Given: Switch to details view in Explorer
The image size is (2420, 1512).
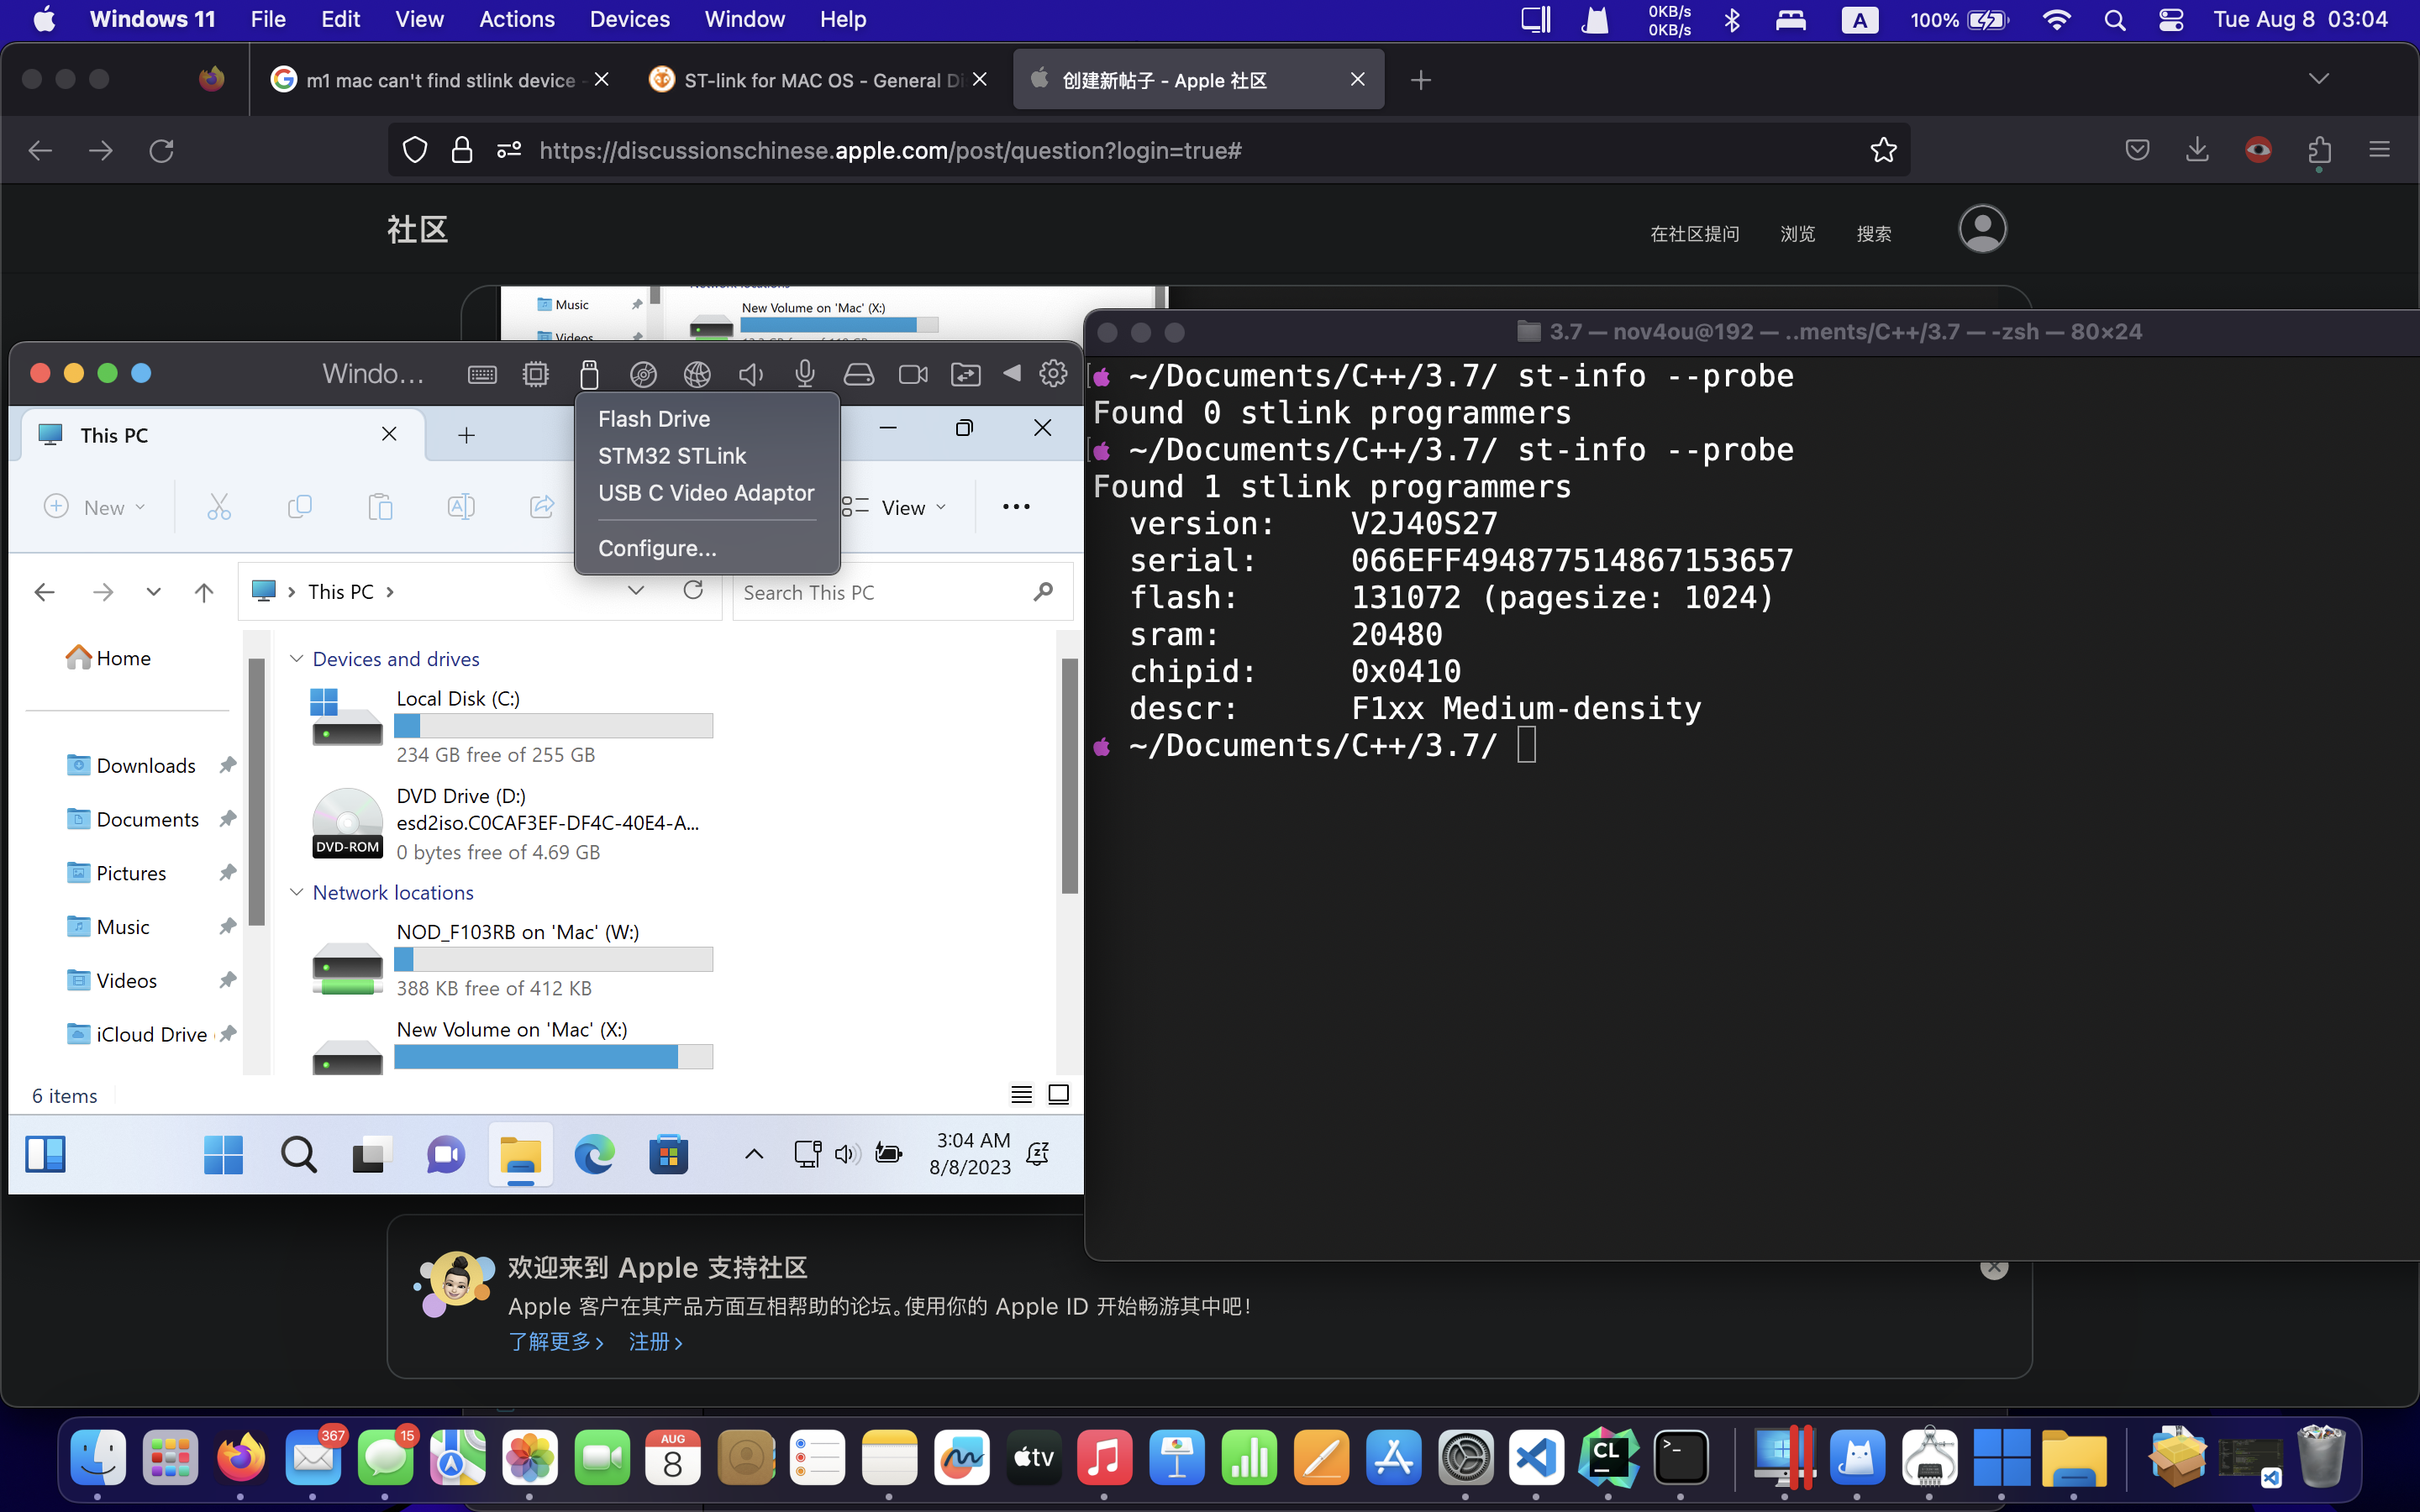Looking at the screenshot, I should coord(1021,1094).
